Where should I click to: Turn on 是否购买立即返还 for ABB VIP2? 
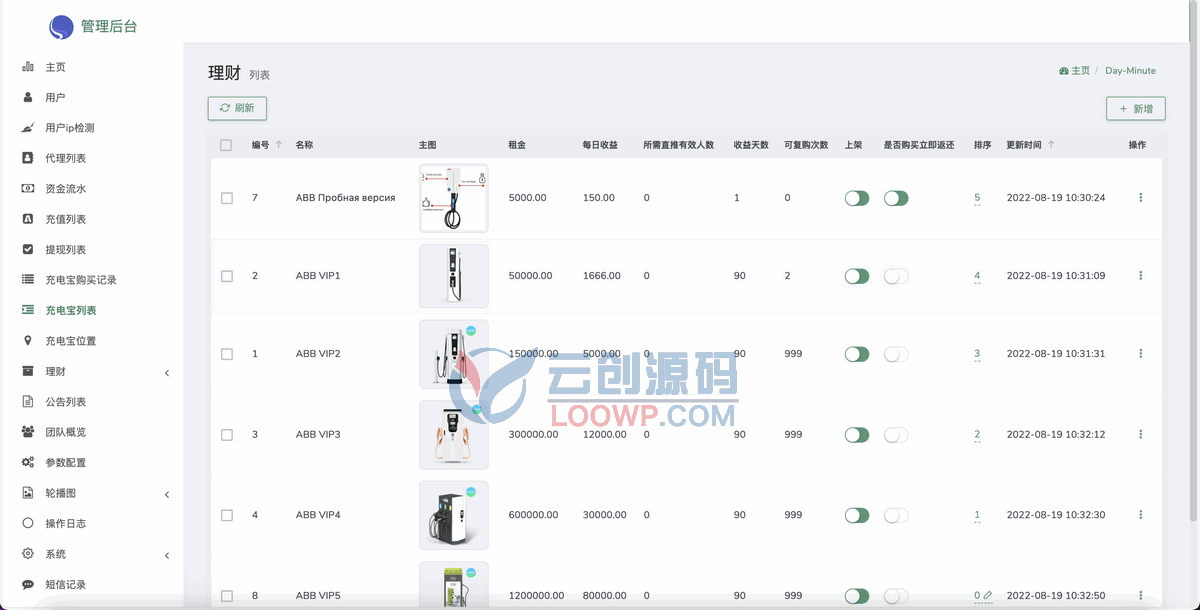896,354
